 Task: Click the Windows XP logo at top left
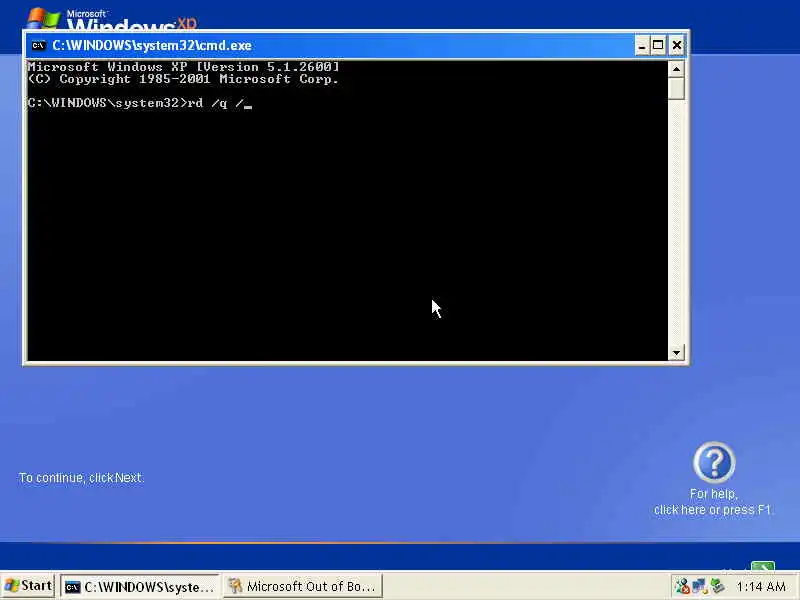pos(111,18)
